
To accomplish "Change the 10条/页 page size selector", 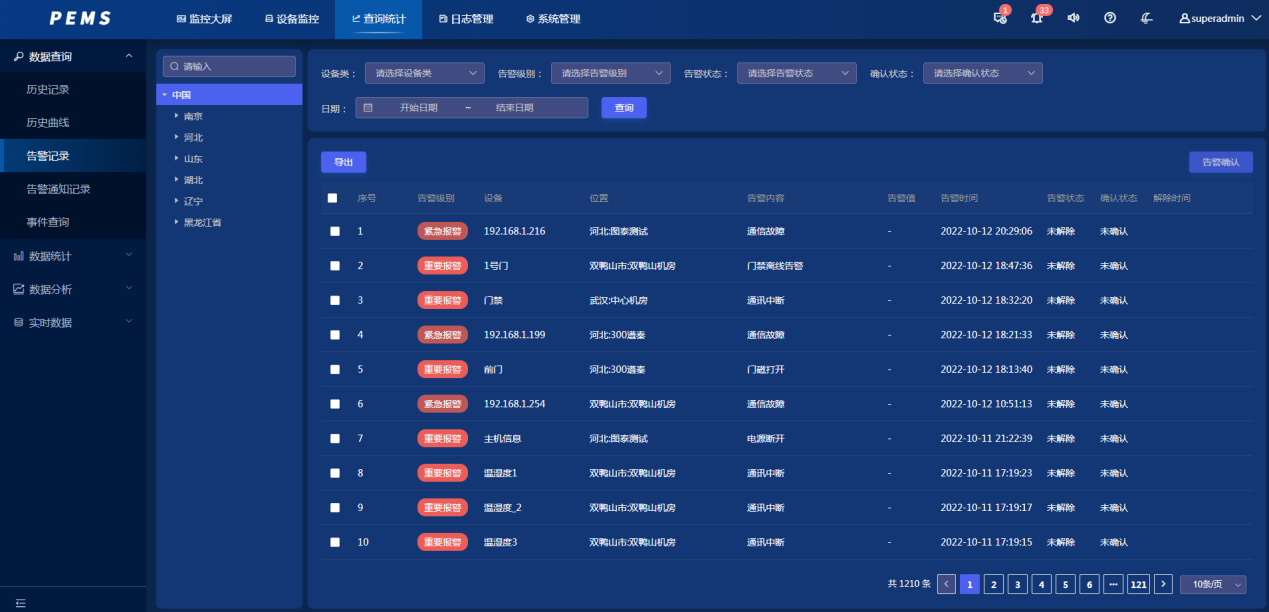I will point(1213,584).
